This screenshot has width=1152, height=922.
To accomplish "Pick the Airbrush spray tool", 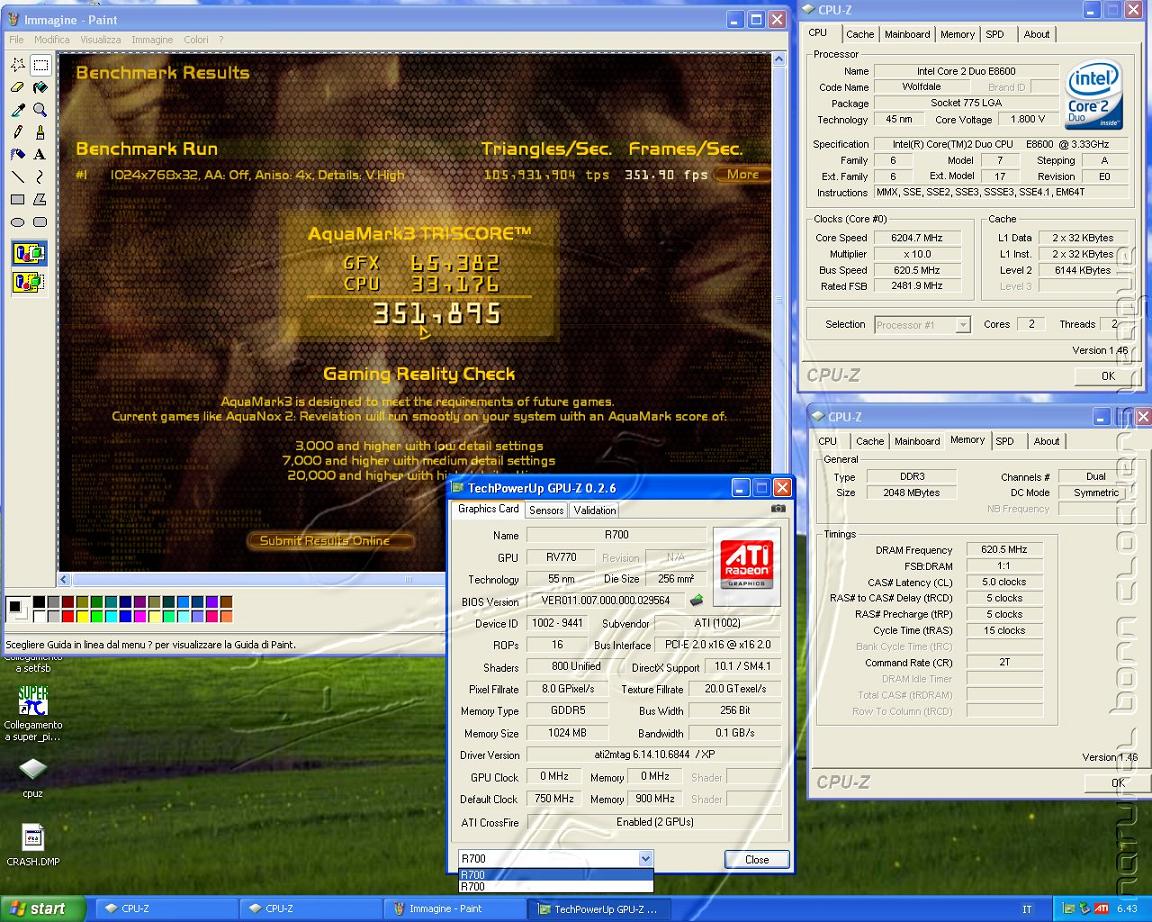I will (18, 154).
